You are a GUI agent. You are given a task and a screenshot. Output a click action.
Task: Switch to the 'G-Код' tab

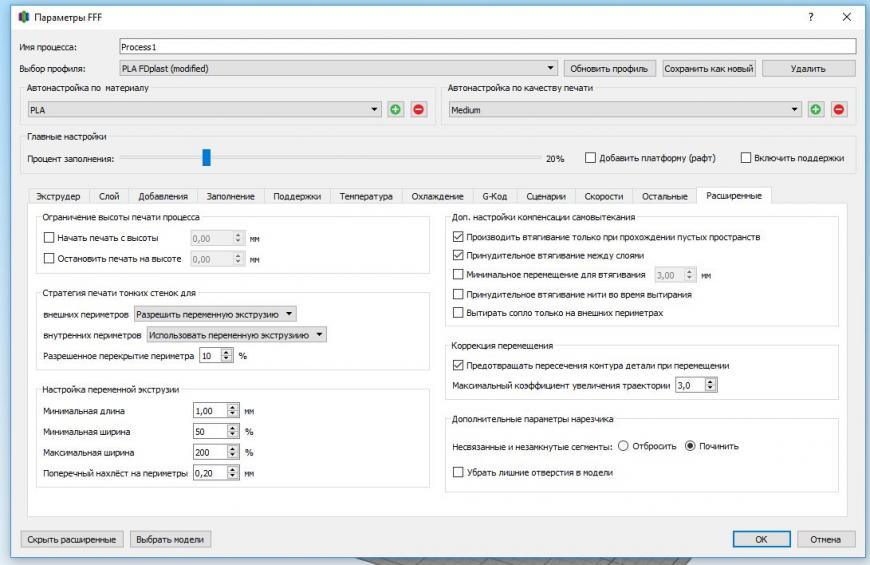pyautogui.click(x=494, y=196)
